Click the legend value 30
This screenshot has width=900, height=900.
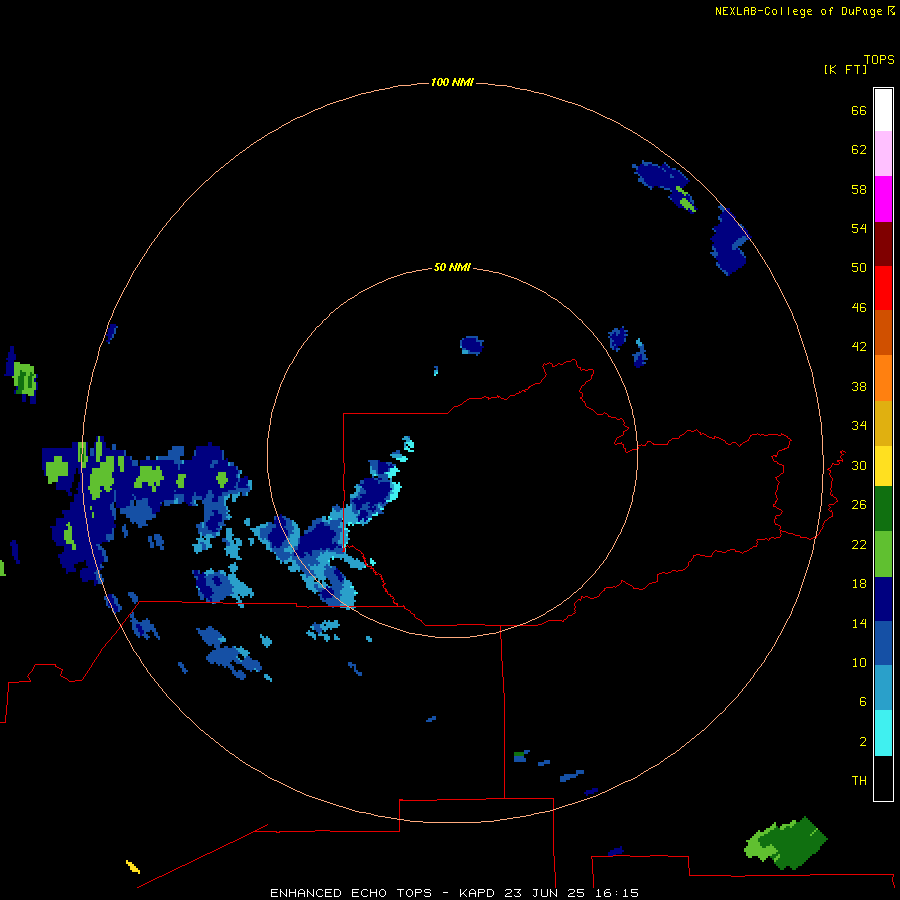859,465
